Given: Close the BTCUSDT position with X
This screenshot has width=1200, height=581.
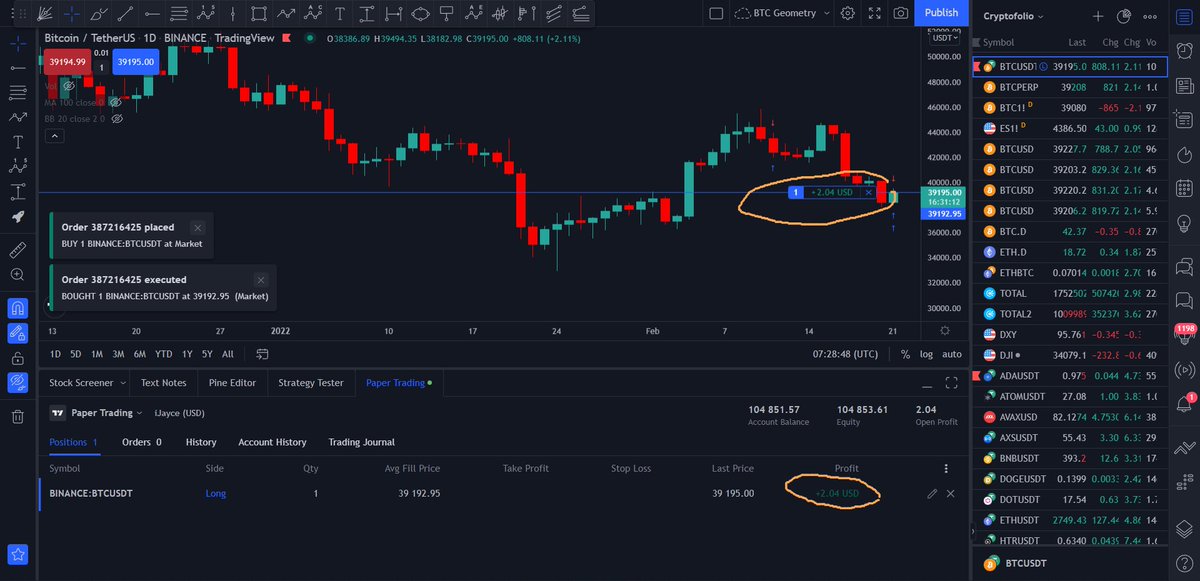Looking at the screenshot, I should click(x=950, y=494).
